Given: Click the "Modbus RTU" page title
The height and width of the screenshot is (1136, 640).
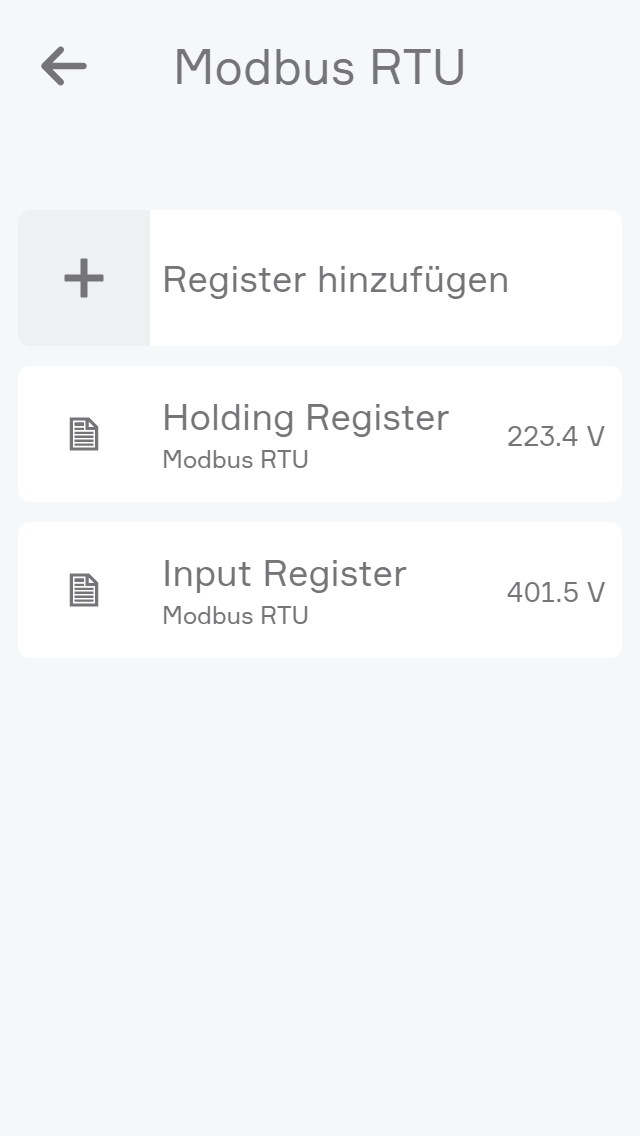Looking at the screenshot, I should pyautogui.click(x=319, y=68).
